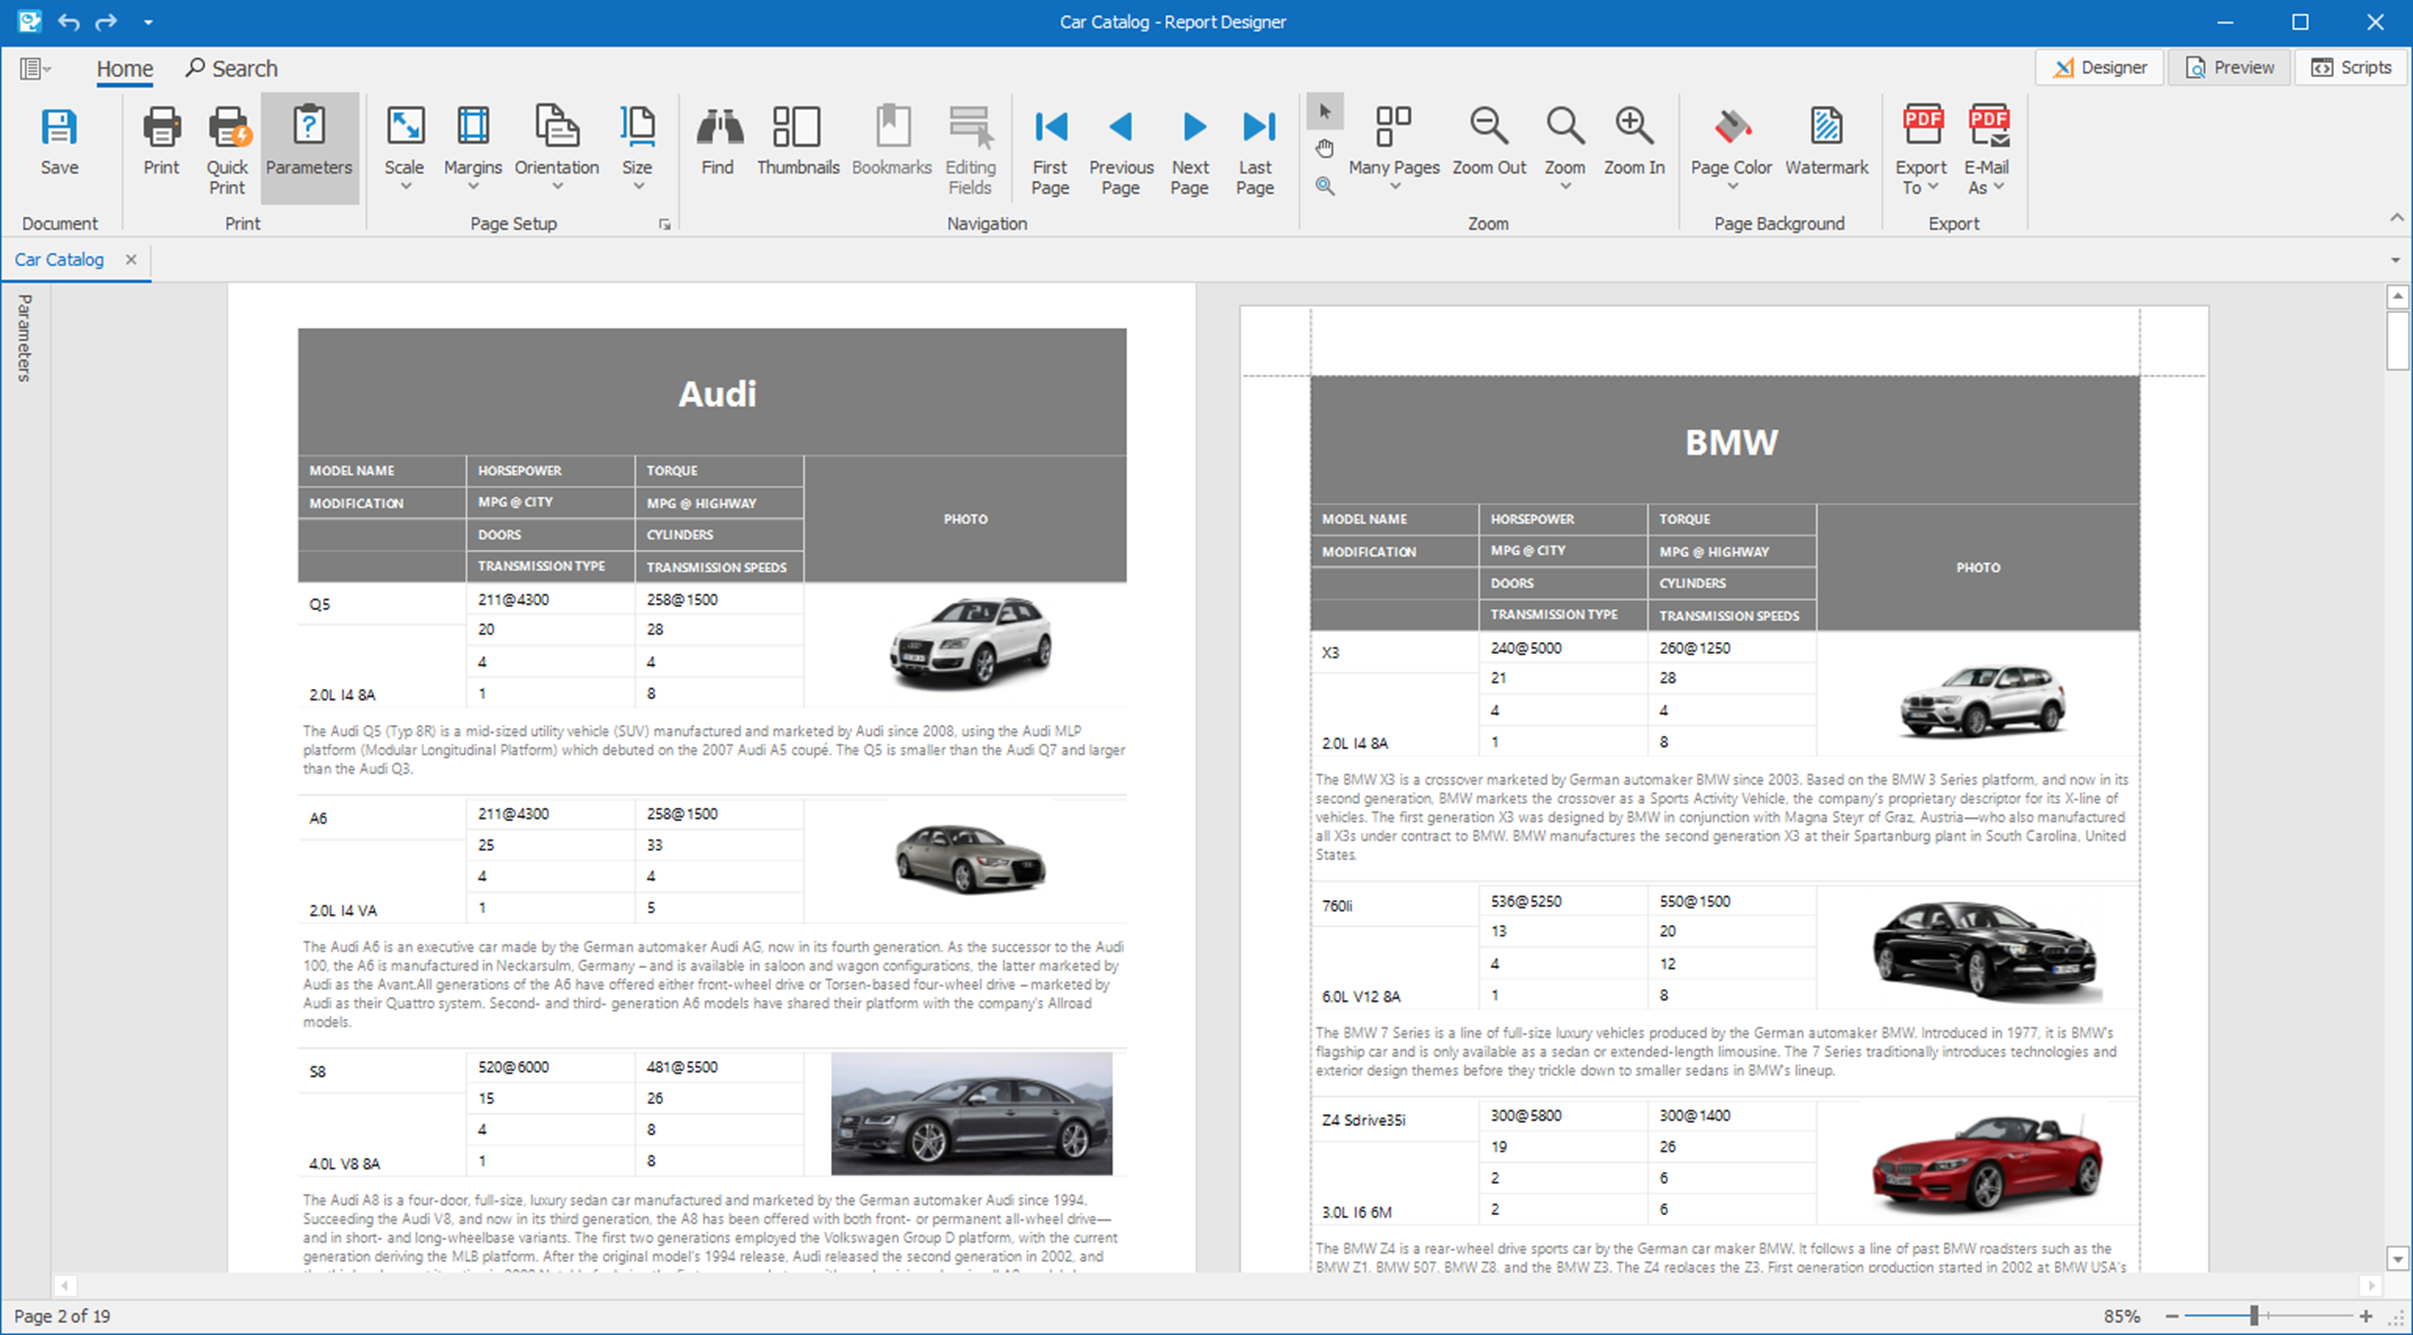This screenshot has width=2413, height=1335.
Task: Decrease zoom with status bar minus
Action: click(x=2172, y=1316)
